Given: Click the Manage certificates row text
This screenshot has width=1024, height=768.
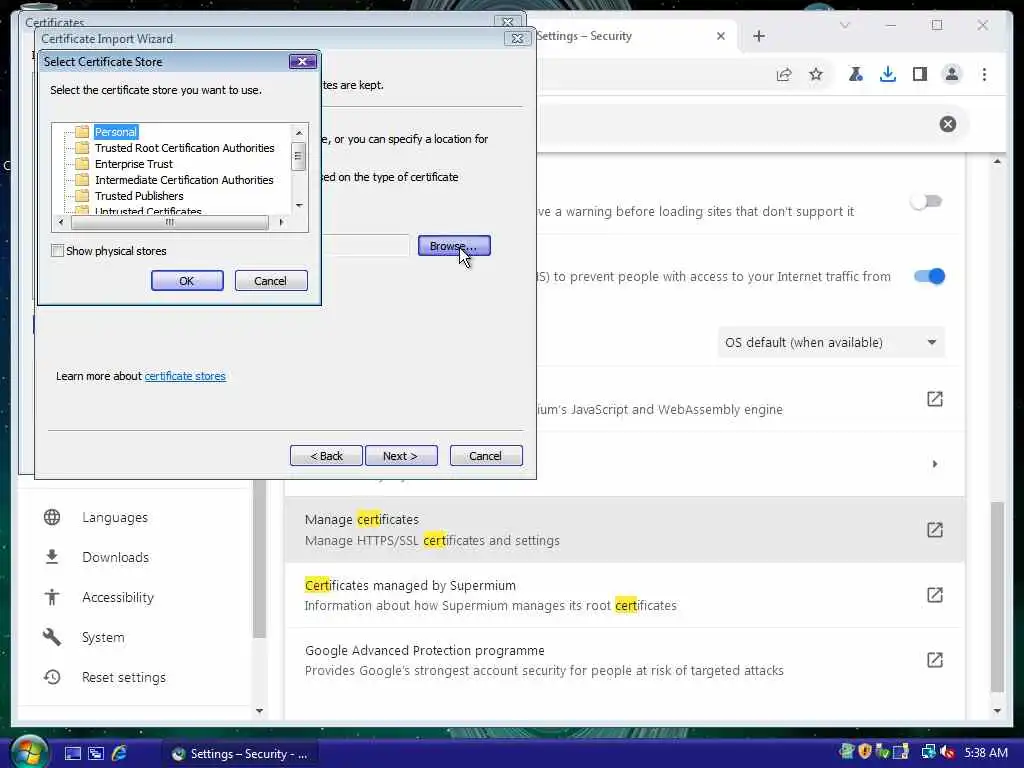Looking at the screenshot, I should tap(362, 520).
